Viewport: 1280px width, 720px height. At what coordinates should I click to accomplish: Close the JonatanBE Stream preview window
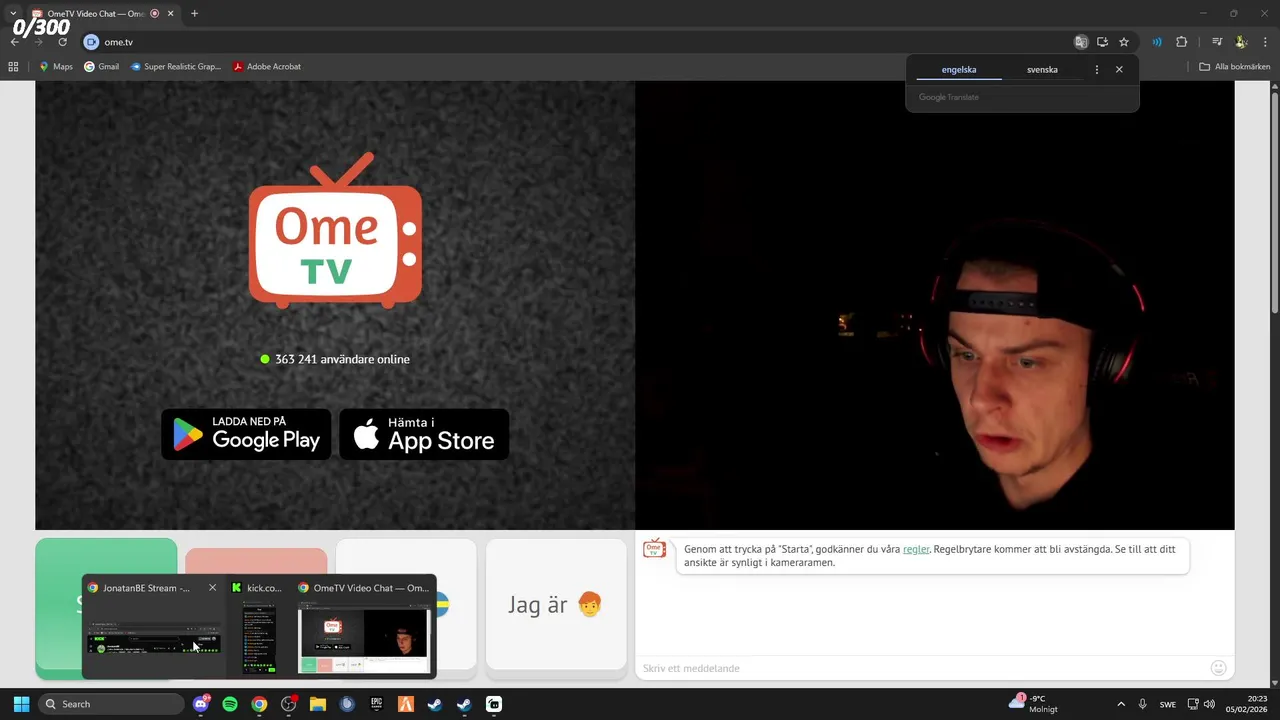212,588
